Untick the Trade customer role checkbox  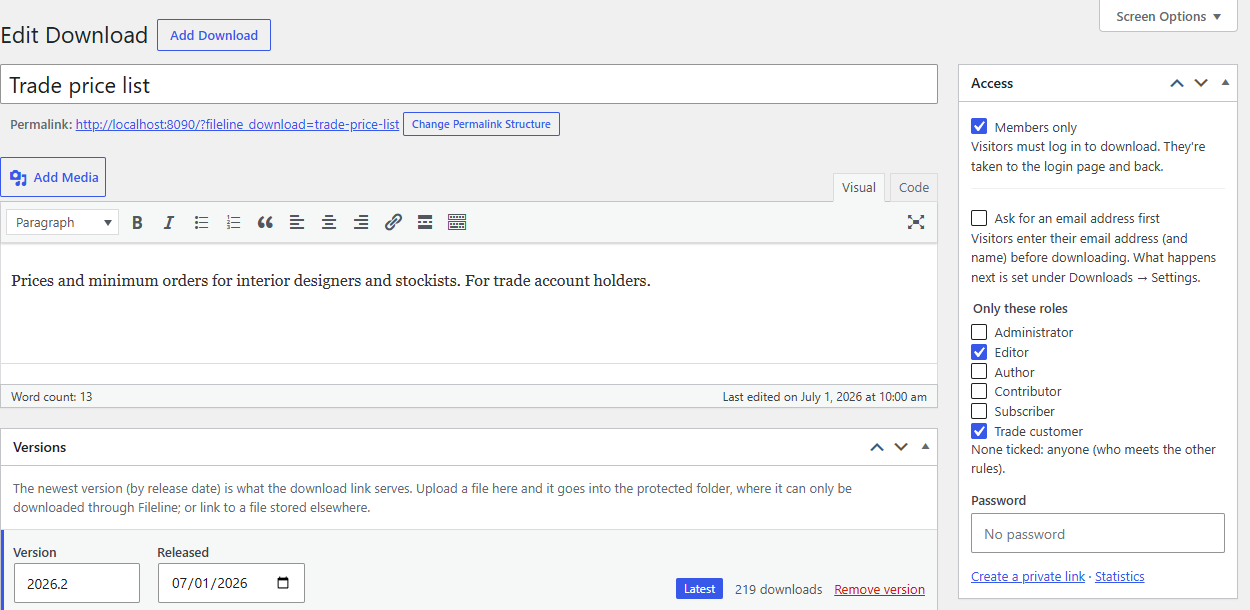(x=980, y=431)
